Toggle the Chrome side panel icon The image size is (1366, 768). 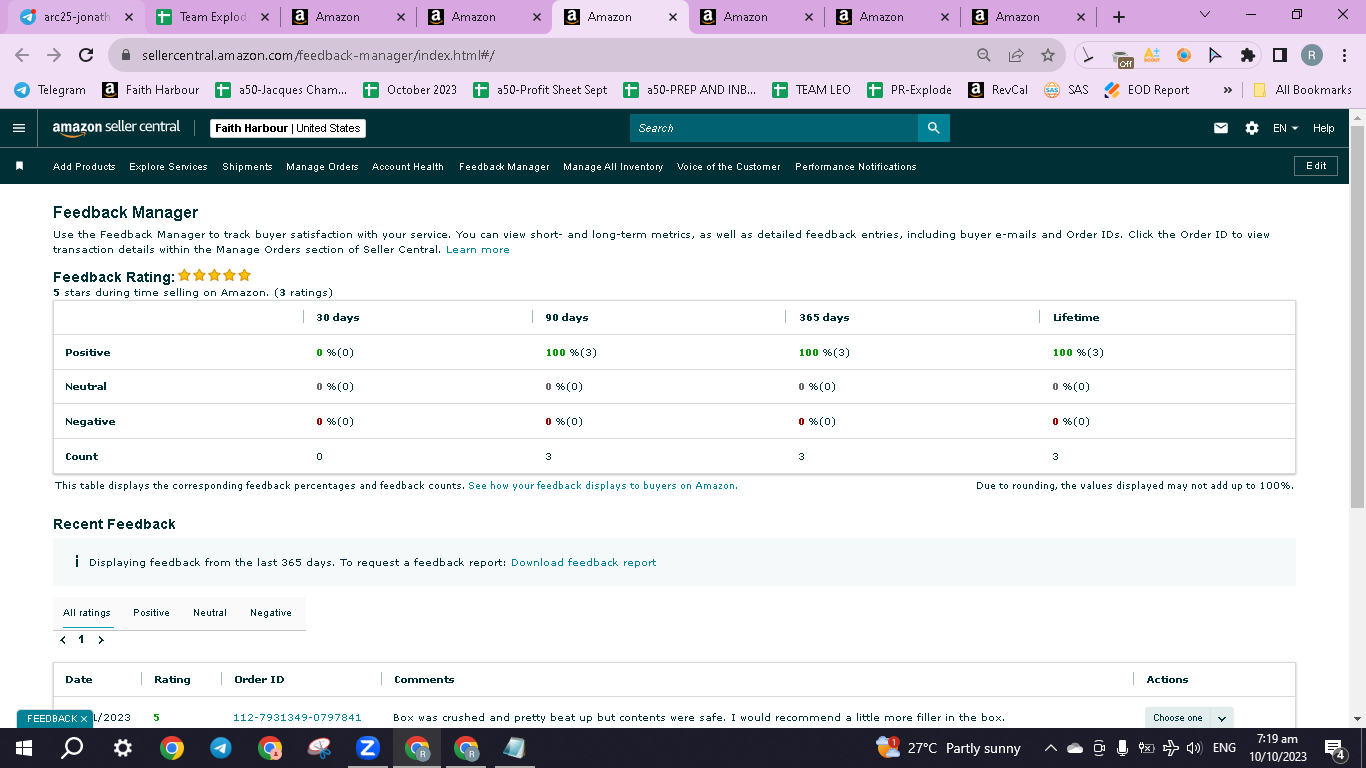point(1279,55)
